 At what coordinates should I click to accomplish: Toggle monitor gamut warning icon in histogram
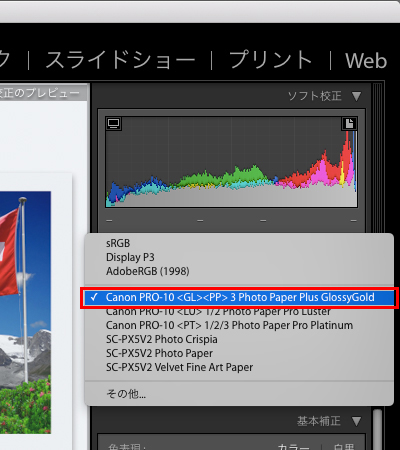coord(114,123)
